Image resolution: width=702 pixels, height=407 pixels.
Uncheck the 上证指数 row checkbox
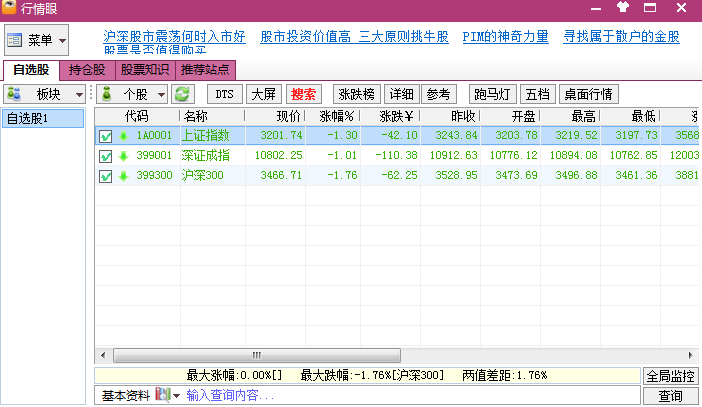coord(105,136)
